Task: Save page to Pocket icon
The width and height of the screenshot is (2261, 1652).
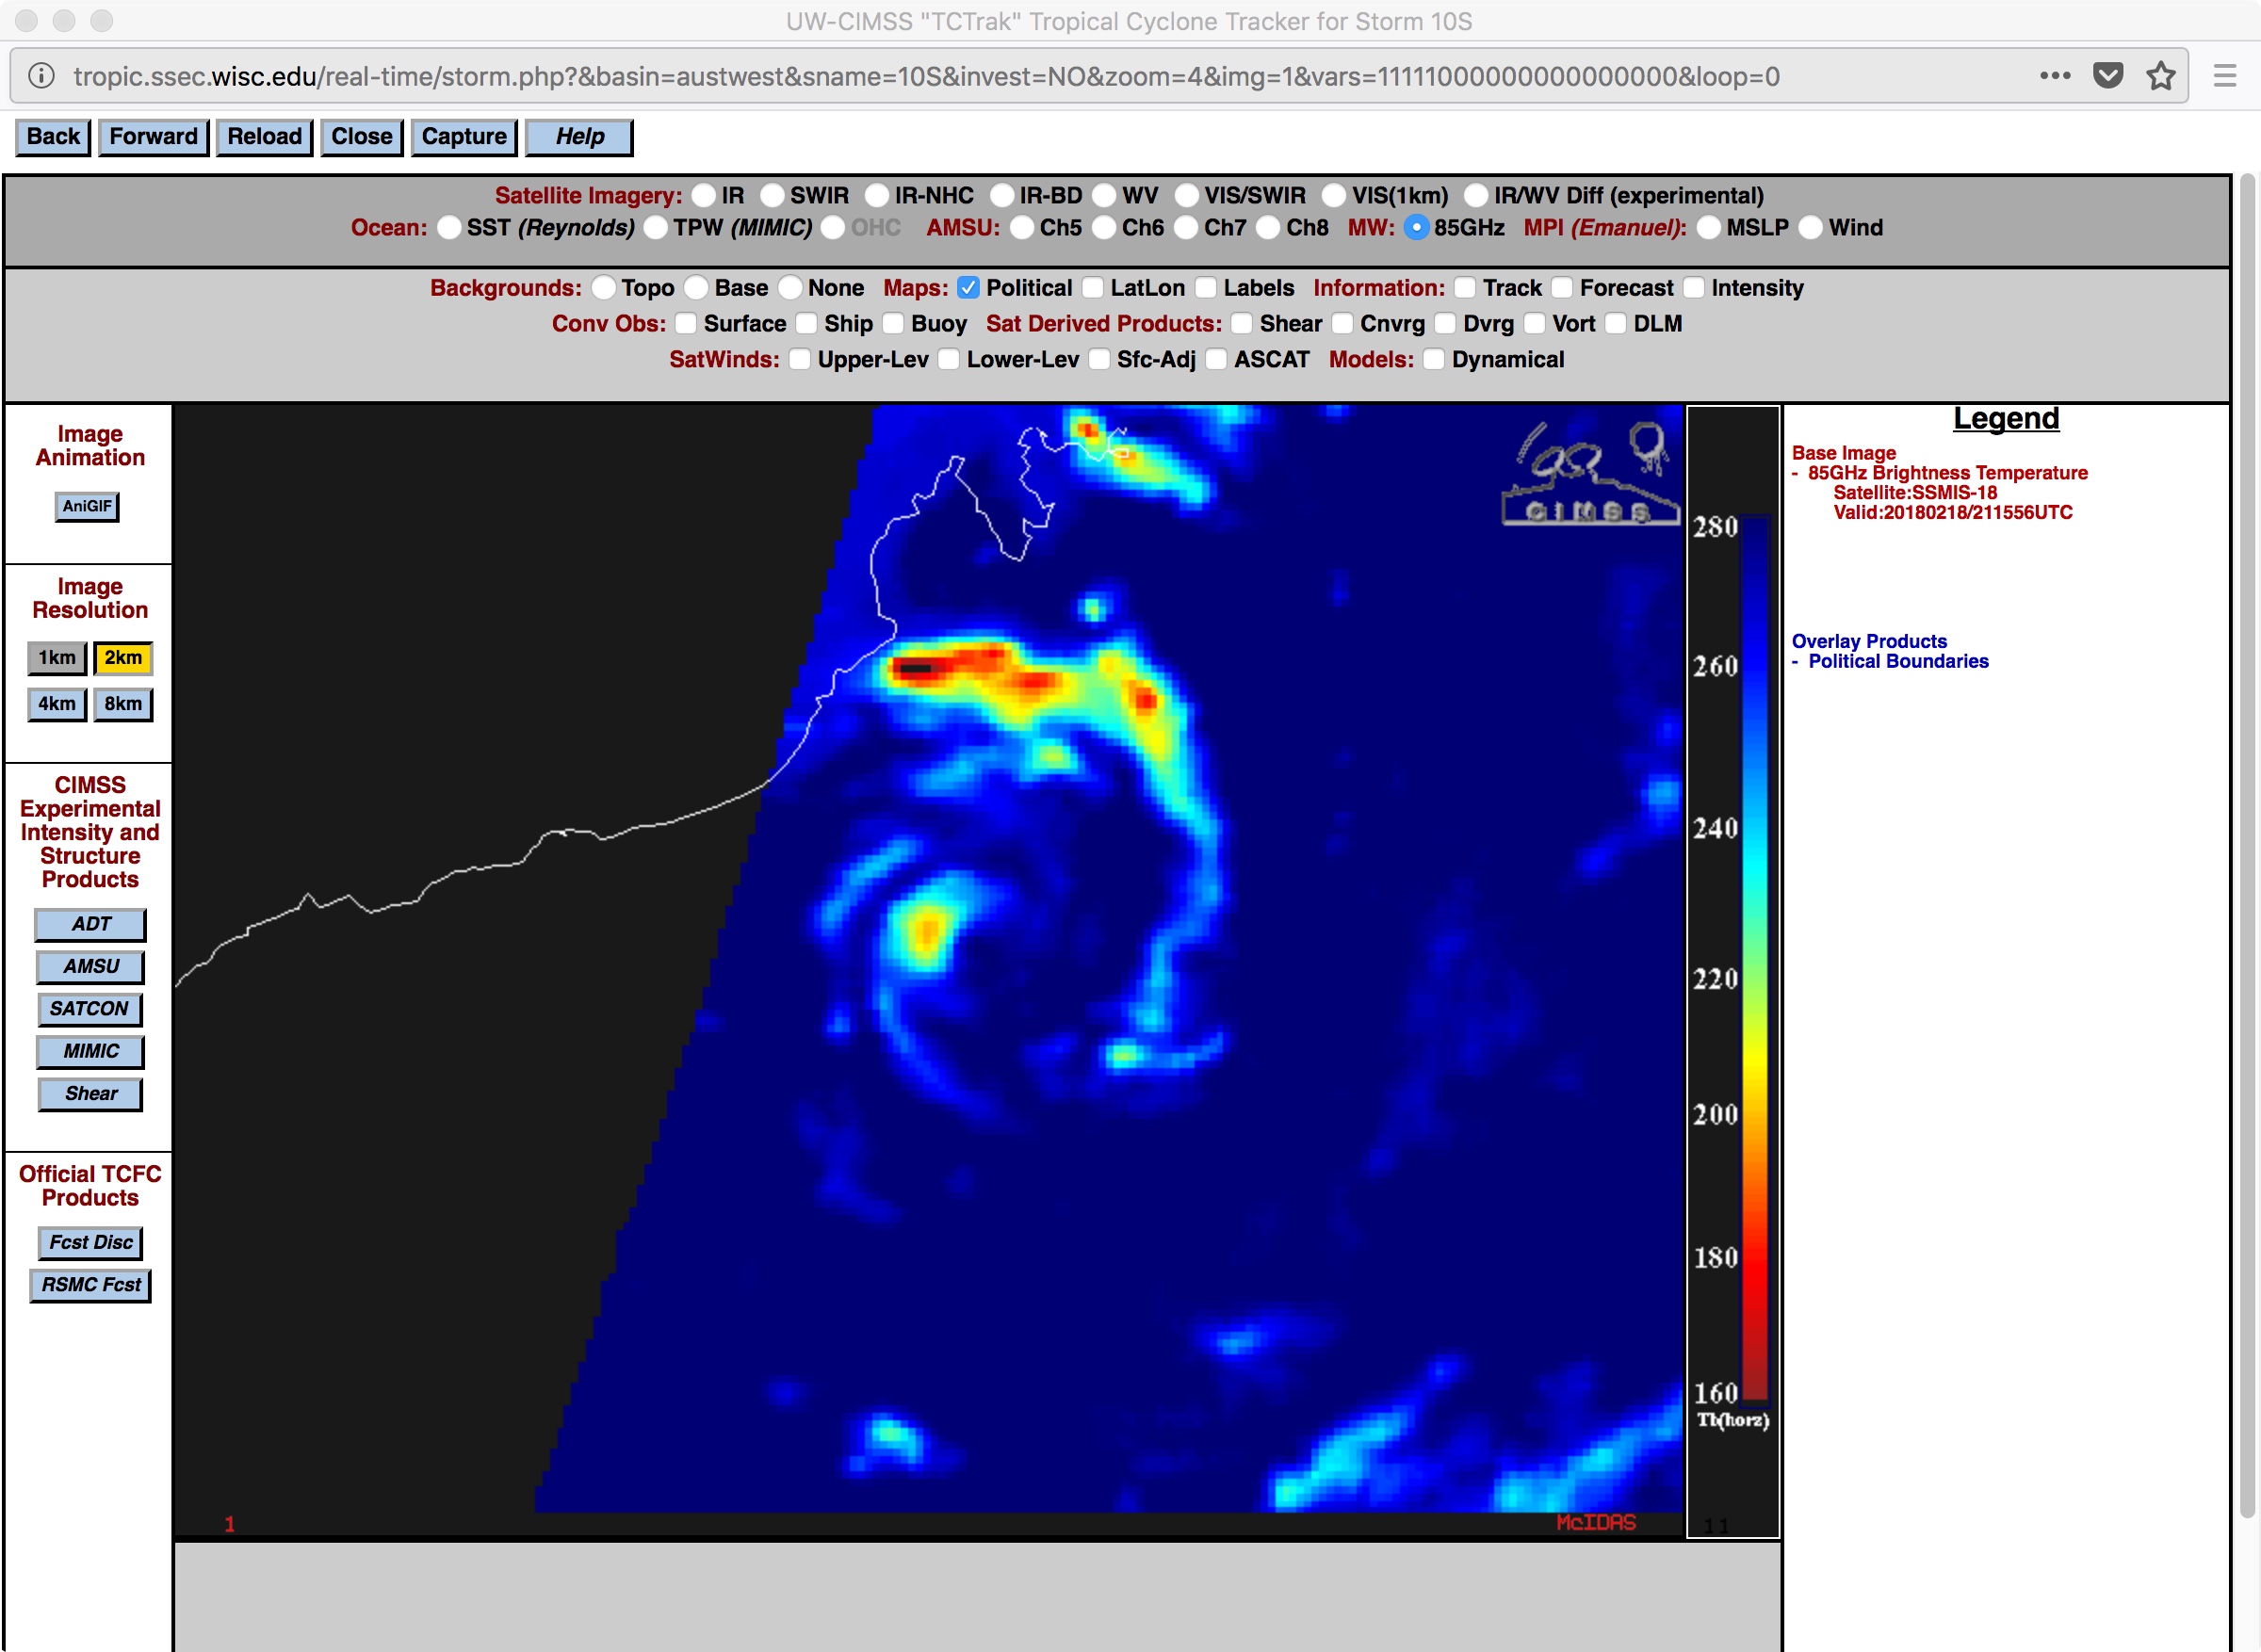Action: click(2108, 76)
